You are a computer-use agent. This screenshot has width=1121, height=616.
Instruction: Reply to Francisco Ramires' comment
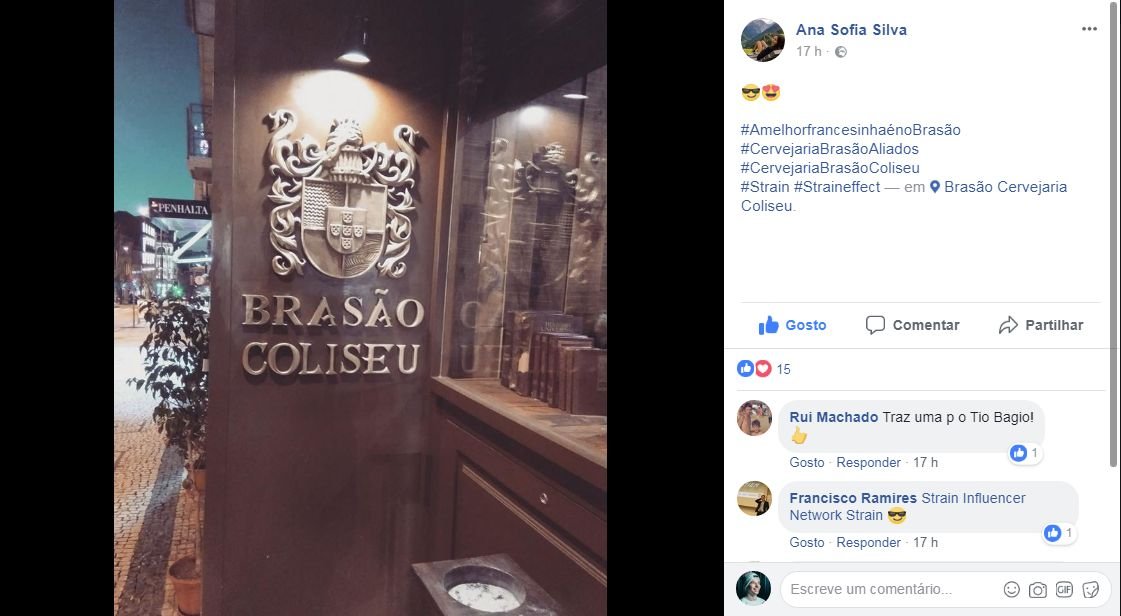point(869,542)
